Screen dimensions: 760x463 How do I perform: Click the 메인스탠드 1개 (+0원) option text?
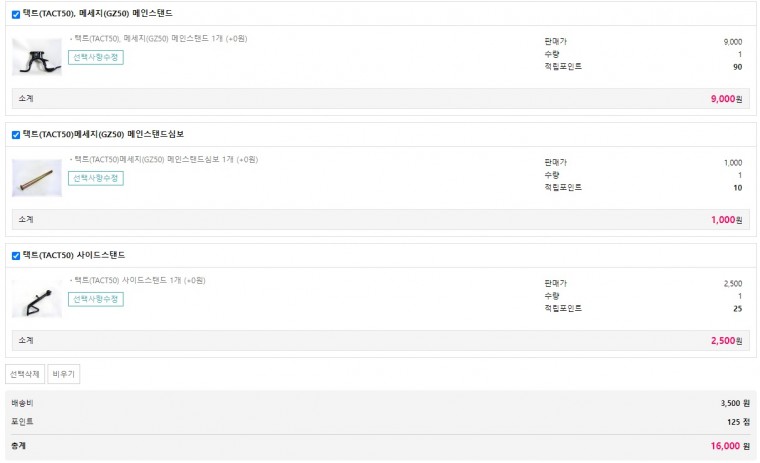(x=160, y=38)
